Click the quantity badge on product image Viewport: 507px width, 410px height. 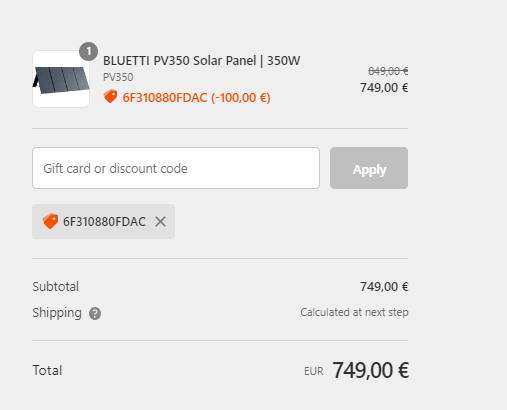(88, 51)
